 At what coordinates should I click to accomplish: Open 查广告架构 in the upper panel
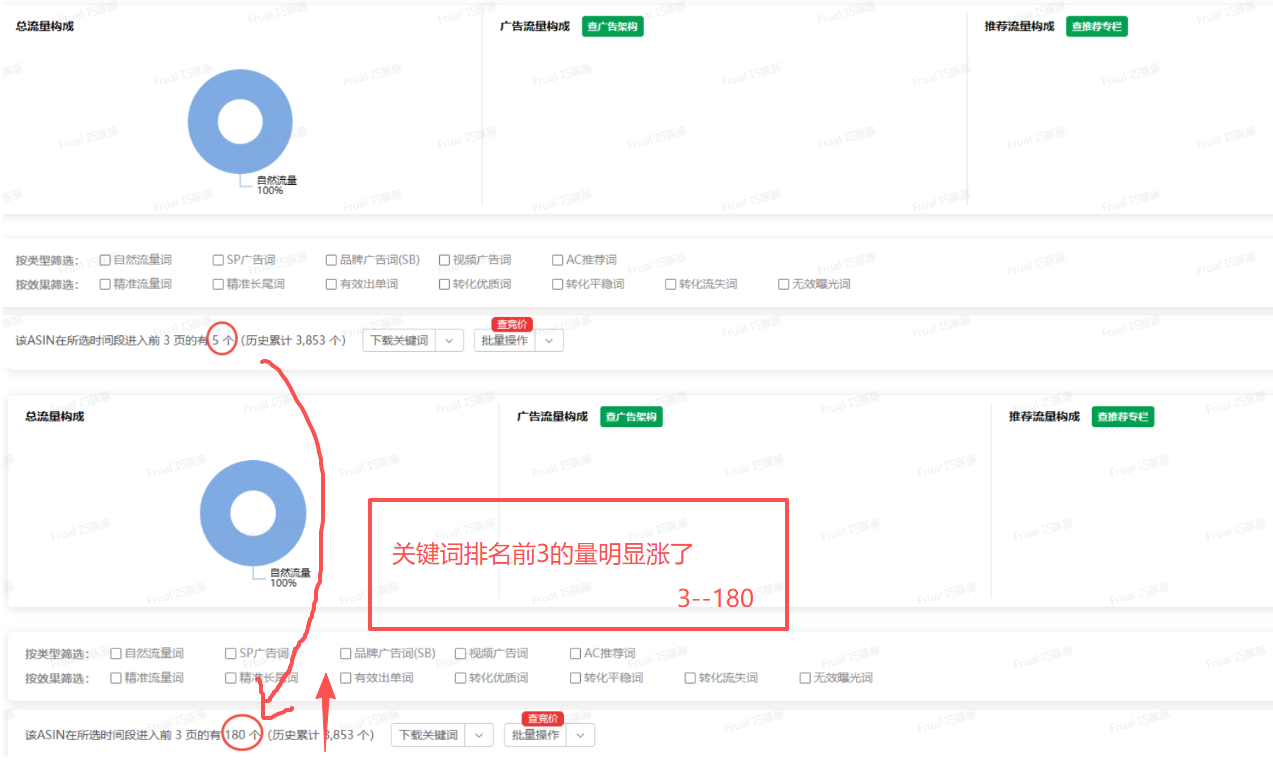click(612, 27)
